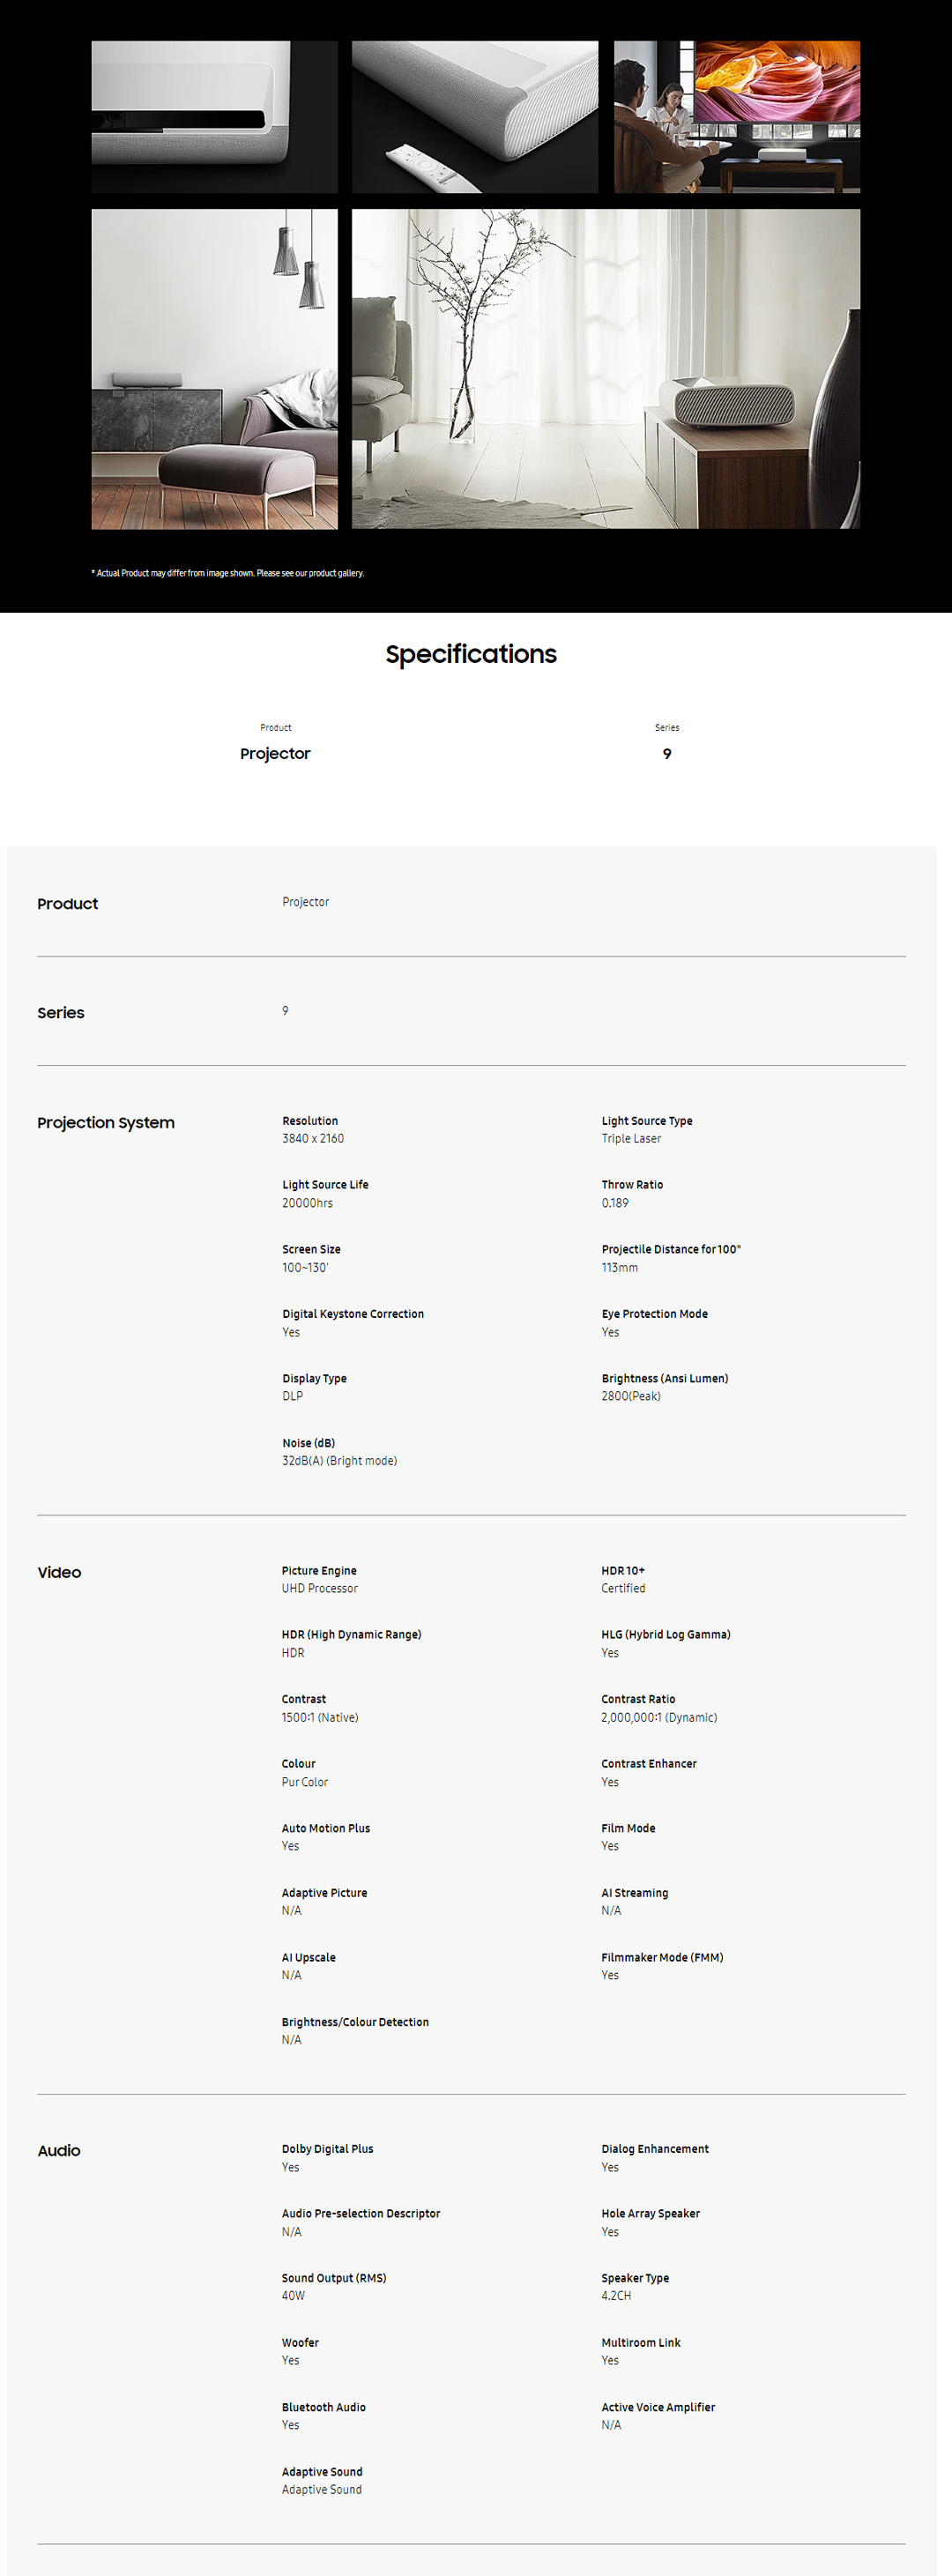
Task: Open the projector front close-up gallery image
Action: (214, 117)
